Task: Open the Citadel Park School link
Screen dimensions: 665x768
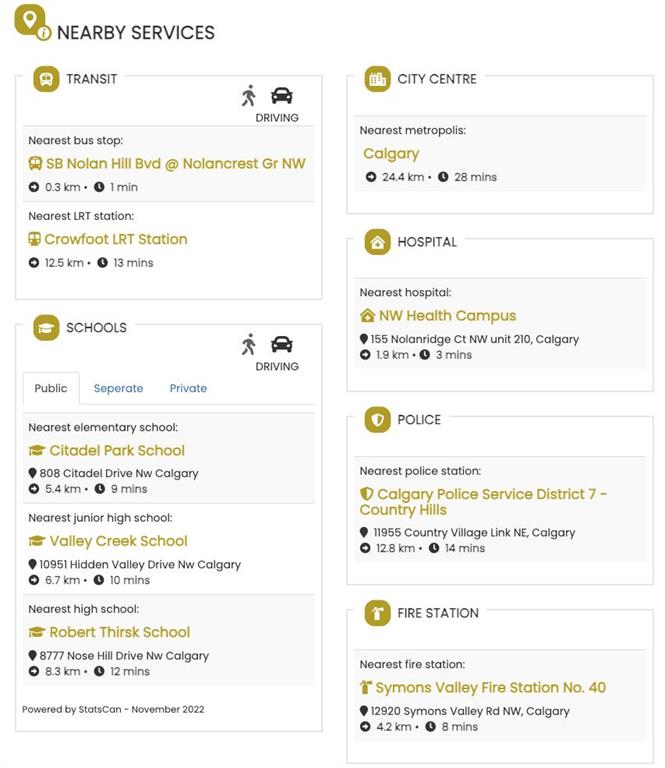Action: click(x=117, y=450)
